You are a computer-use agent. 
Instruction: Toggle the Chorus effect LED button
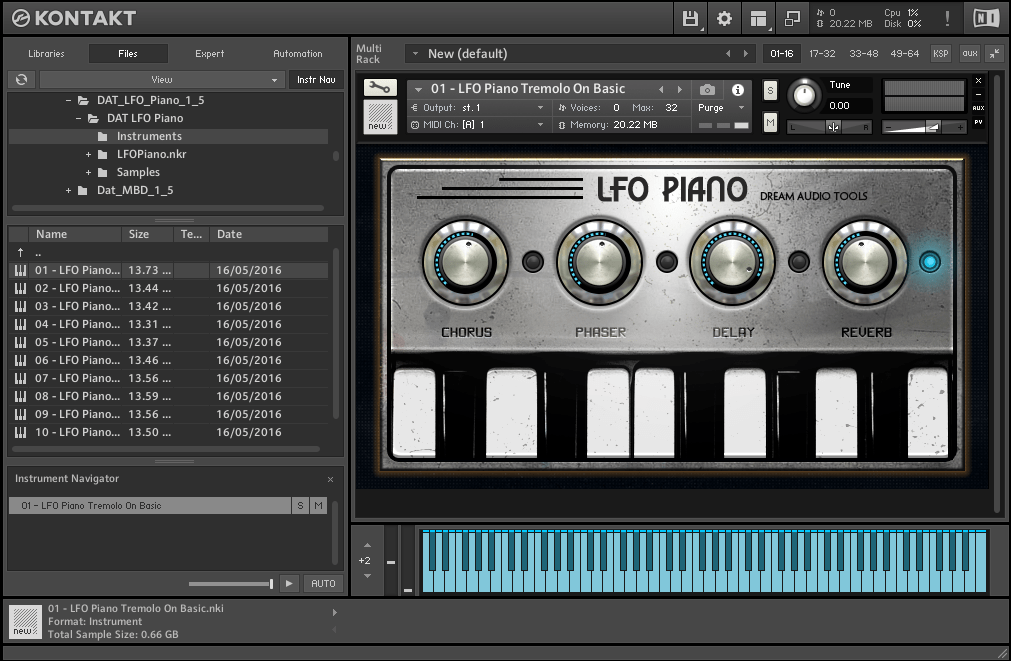click(533, 262)
